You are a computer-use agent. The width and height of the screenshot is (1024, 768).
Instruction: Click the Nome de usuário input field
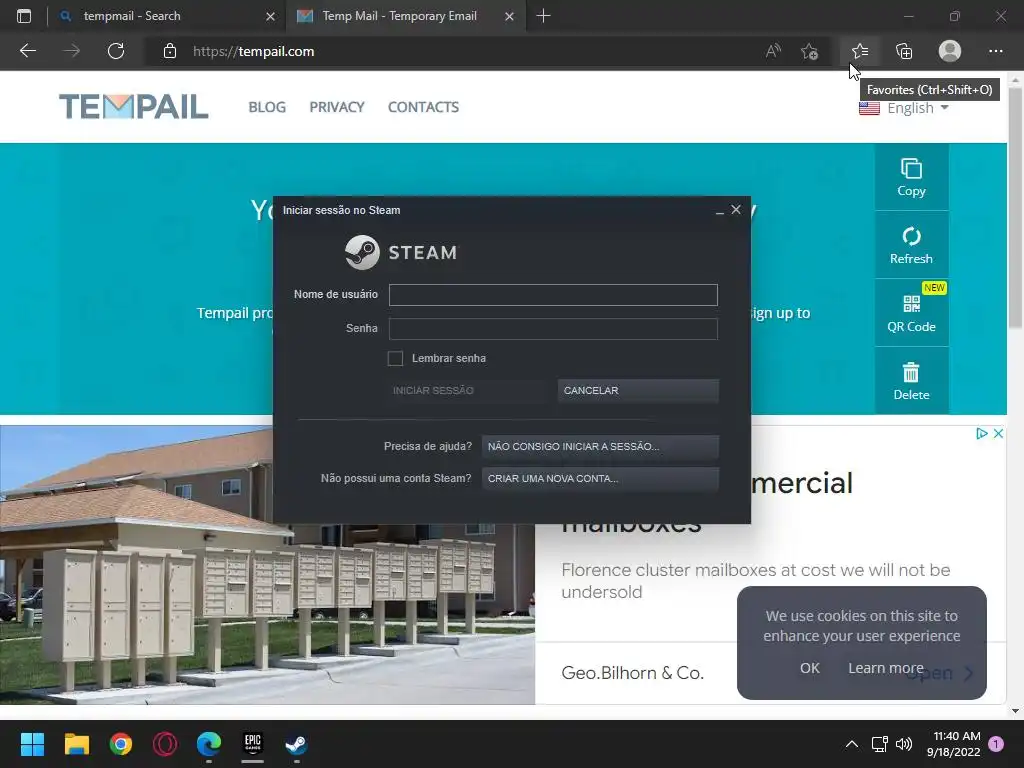click(553, 295)
